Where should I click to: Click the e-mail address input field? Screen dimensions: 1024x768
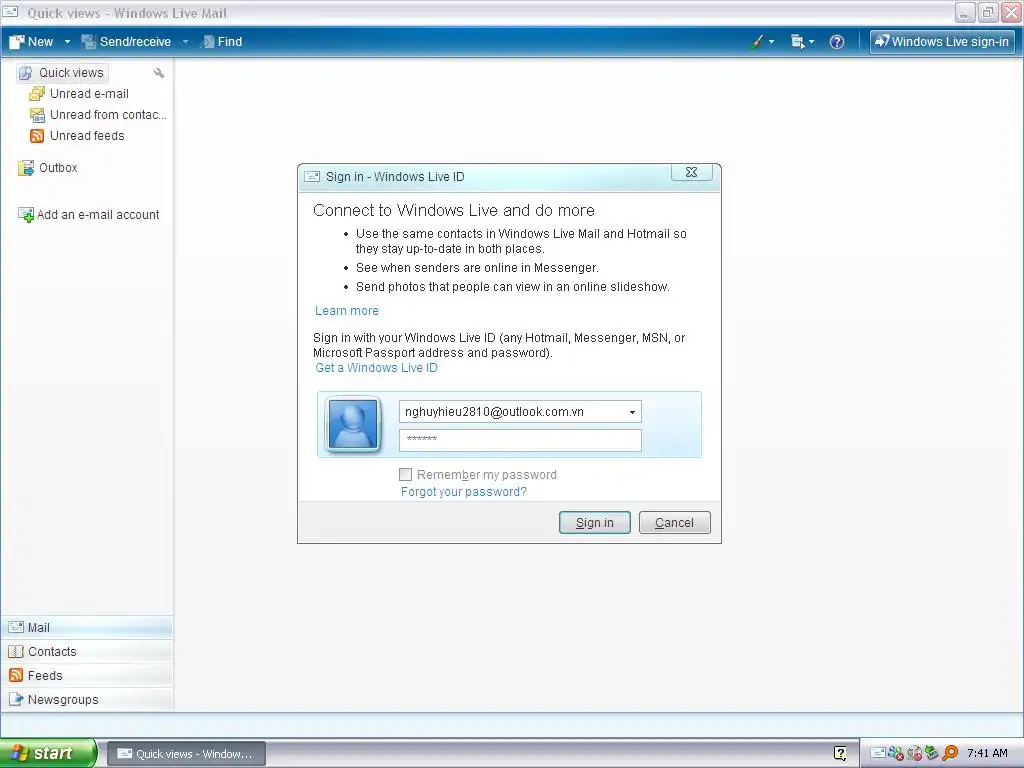(520, 412)
